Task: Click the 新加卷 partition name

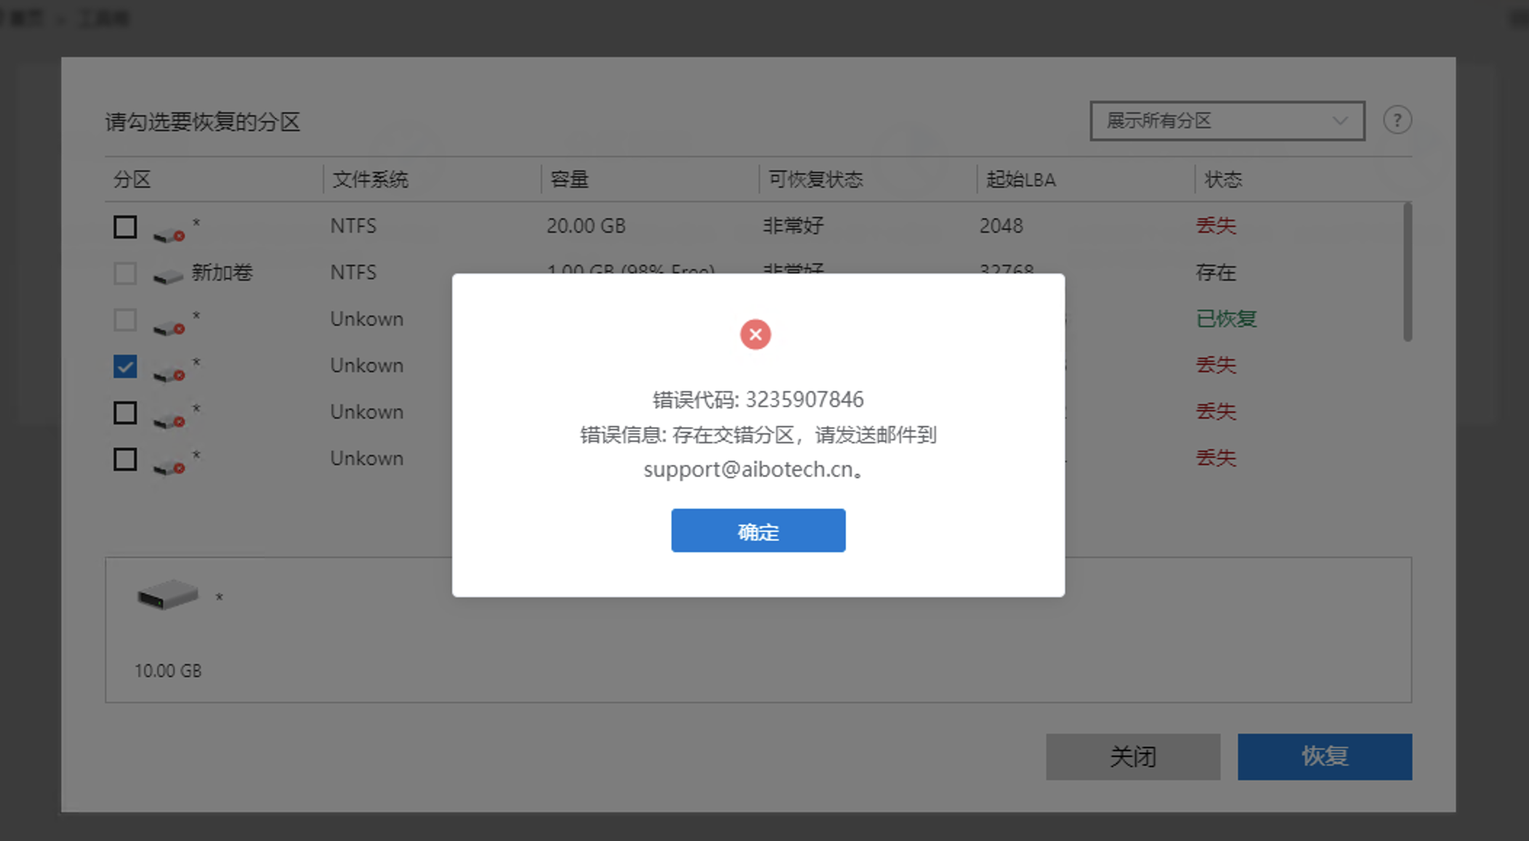Action: point(222,272)
